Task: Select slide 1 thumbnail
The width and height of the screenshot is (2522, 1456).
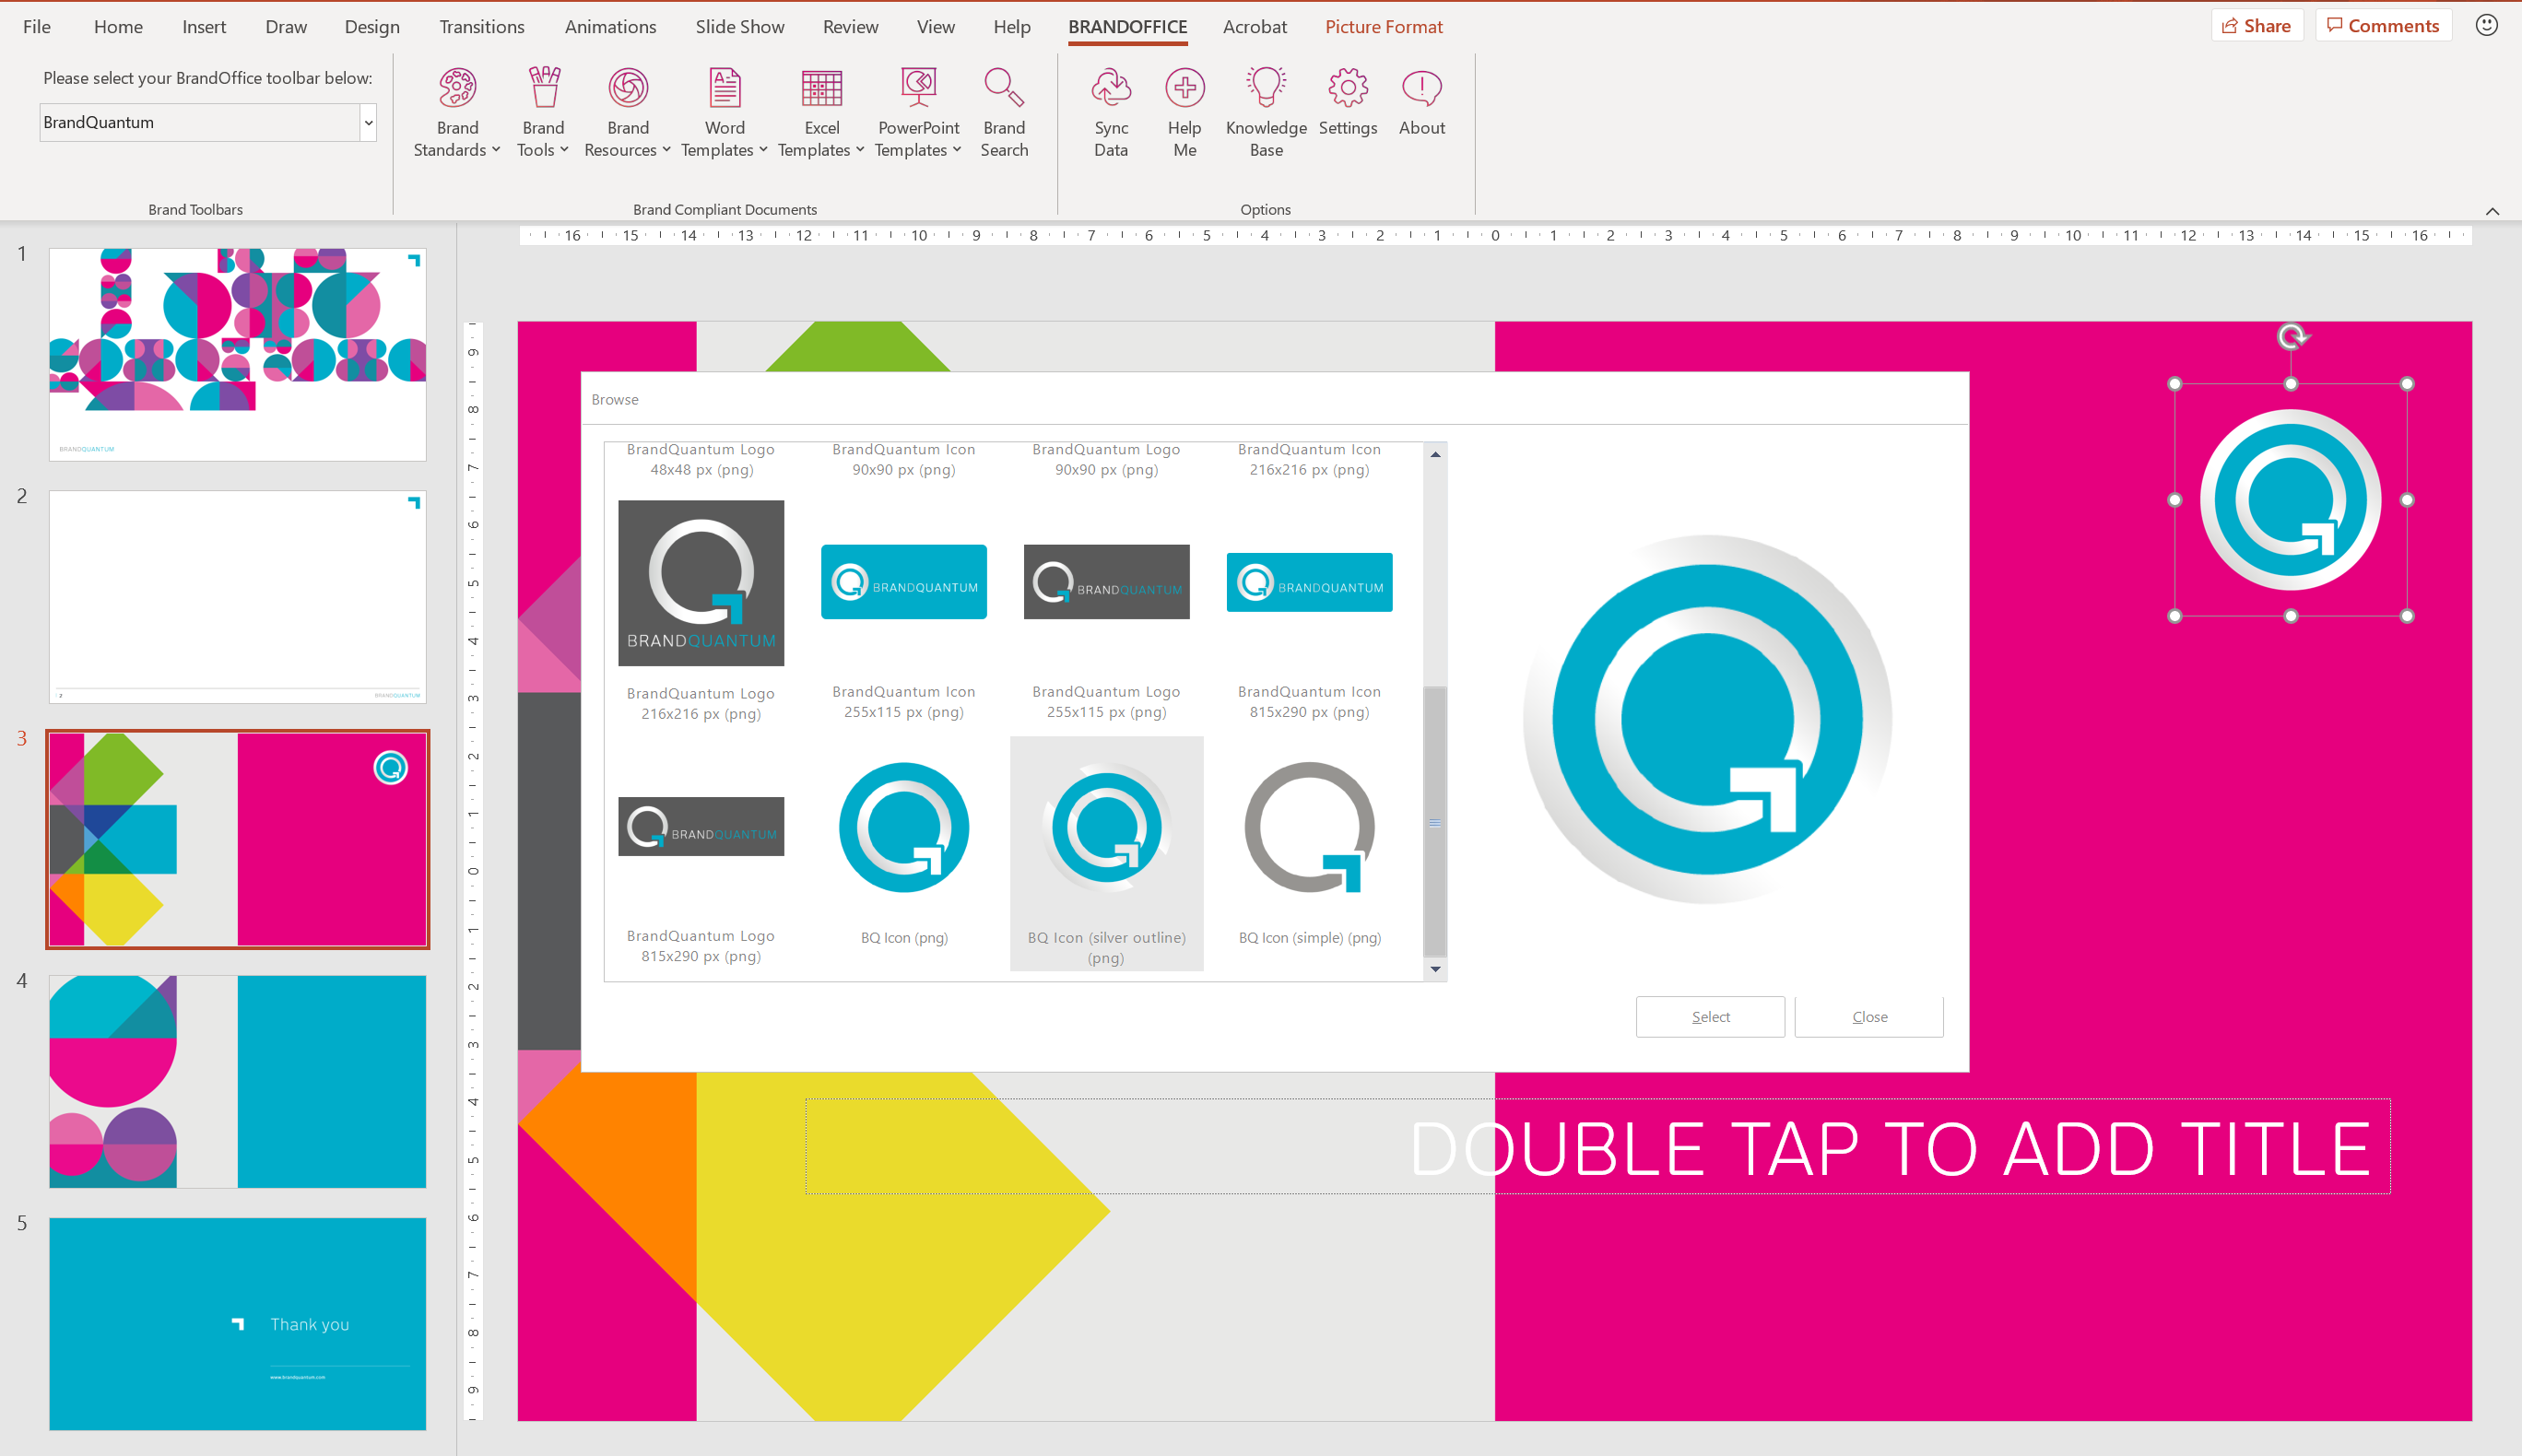Action: tap(238, 354)
